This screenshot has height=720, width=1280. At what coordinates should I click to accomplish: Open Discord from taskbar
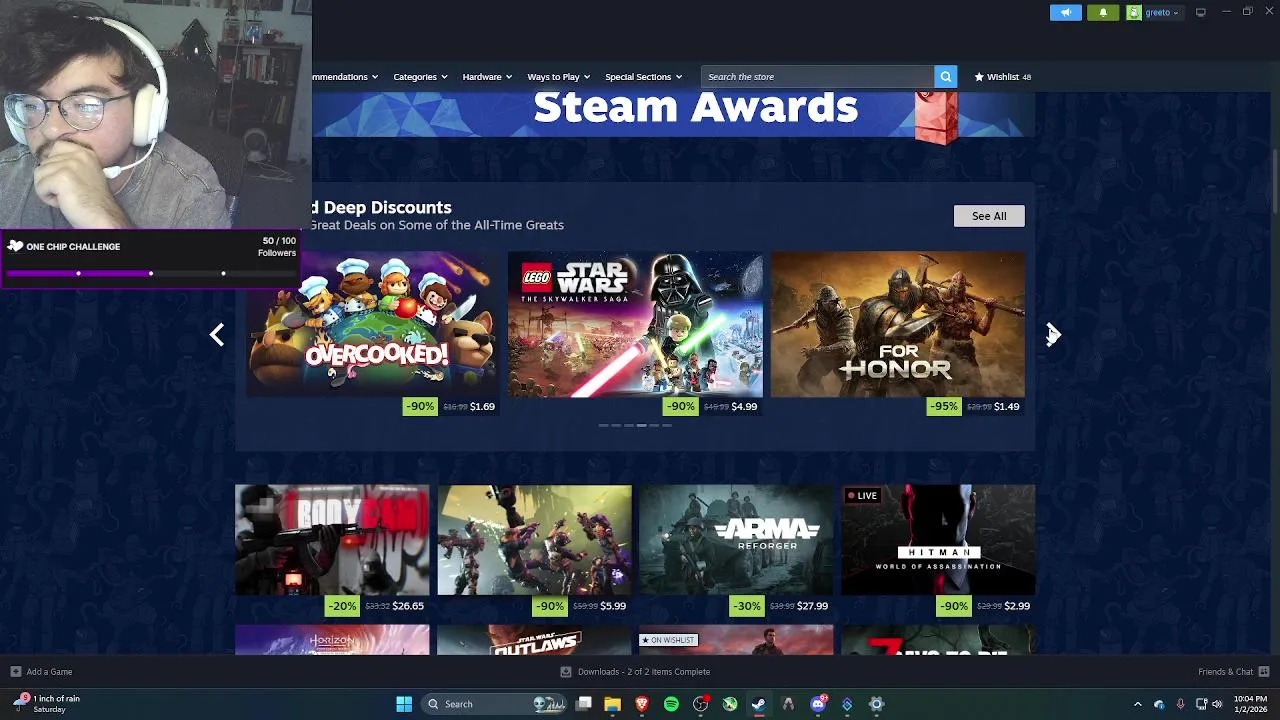click(818, 704)
